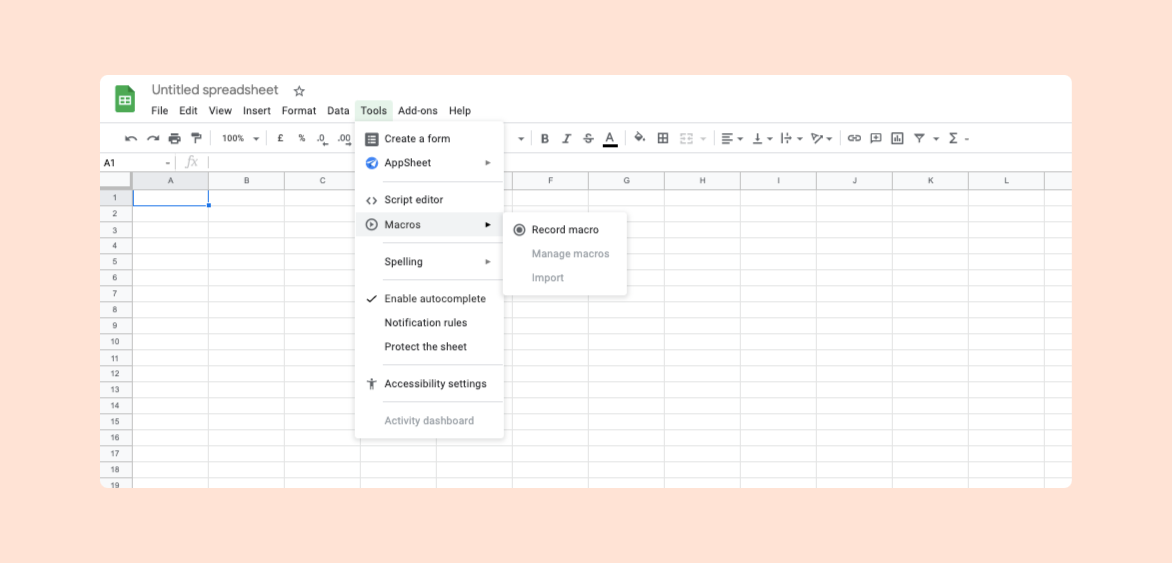
Task: Click the Print icon
Action: point(174,138)
